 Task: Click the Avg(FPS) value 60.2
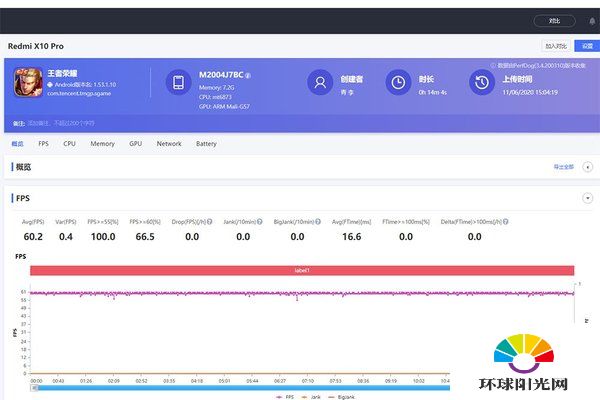click(33, 237)
